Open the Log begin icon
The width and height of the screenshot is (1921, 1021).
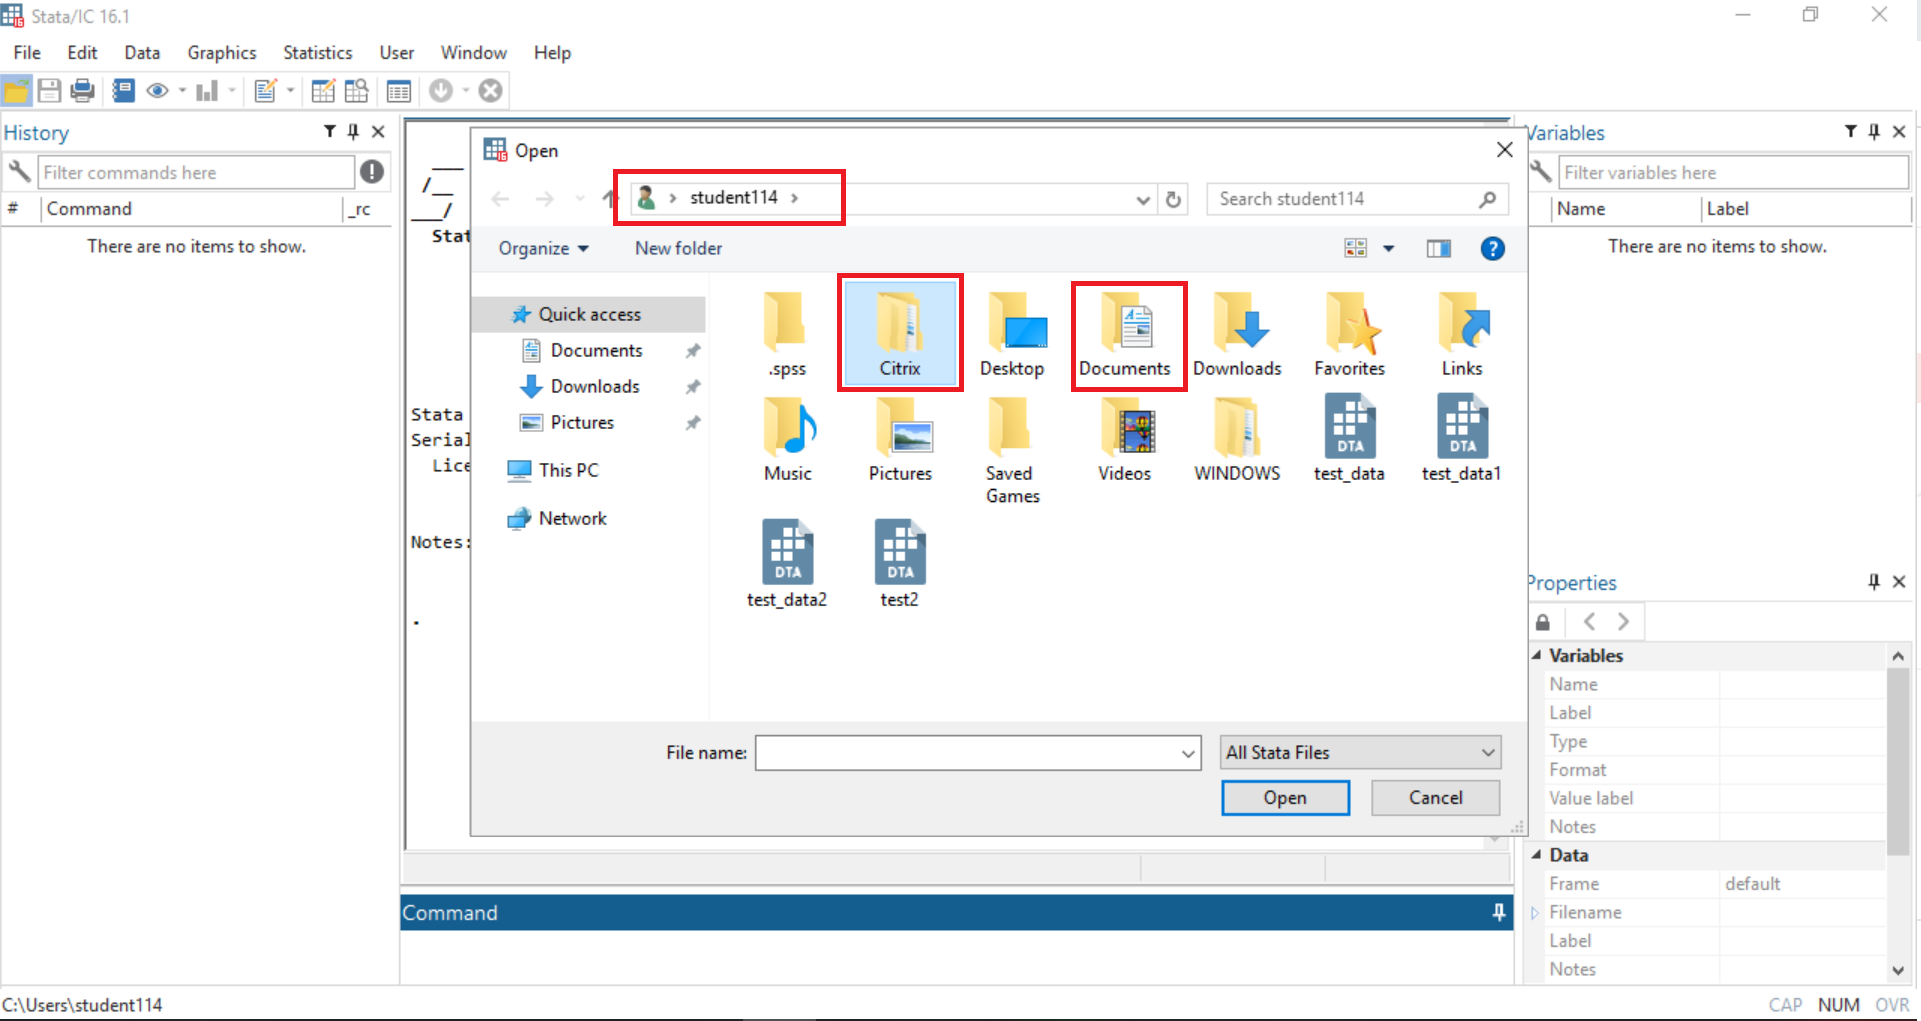tap(122, 91)
